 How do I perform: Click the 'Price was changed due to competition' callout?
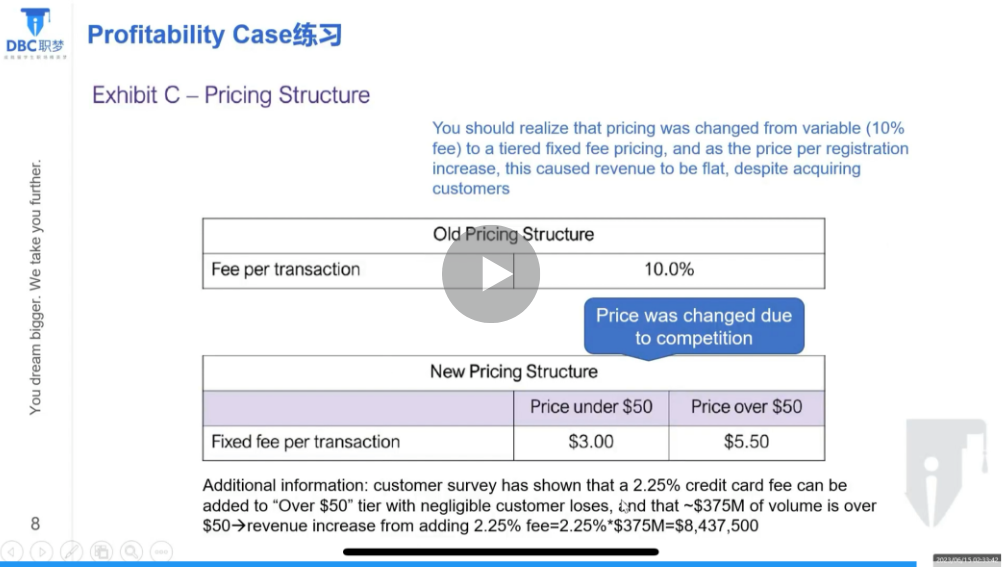694,327
